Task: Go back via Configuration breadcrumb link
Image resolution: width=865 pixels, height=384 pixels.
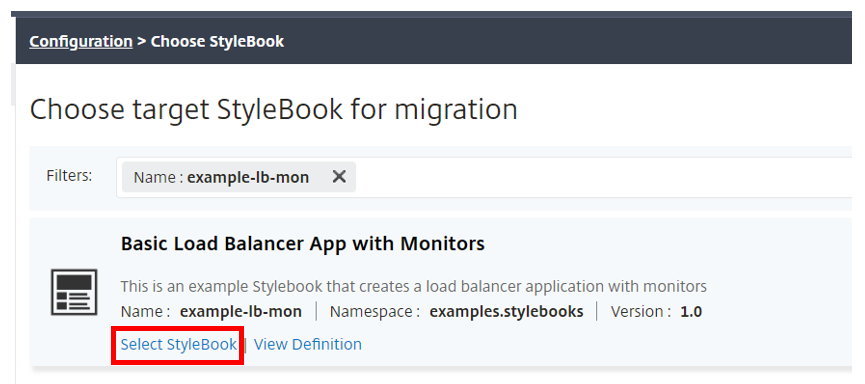Action: pos(81,41)
